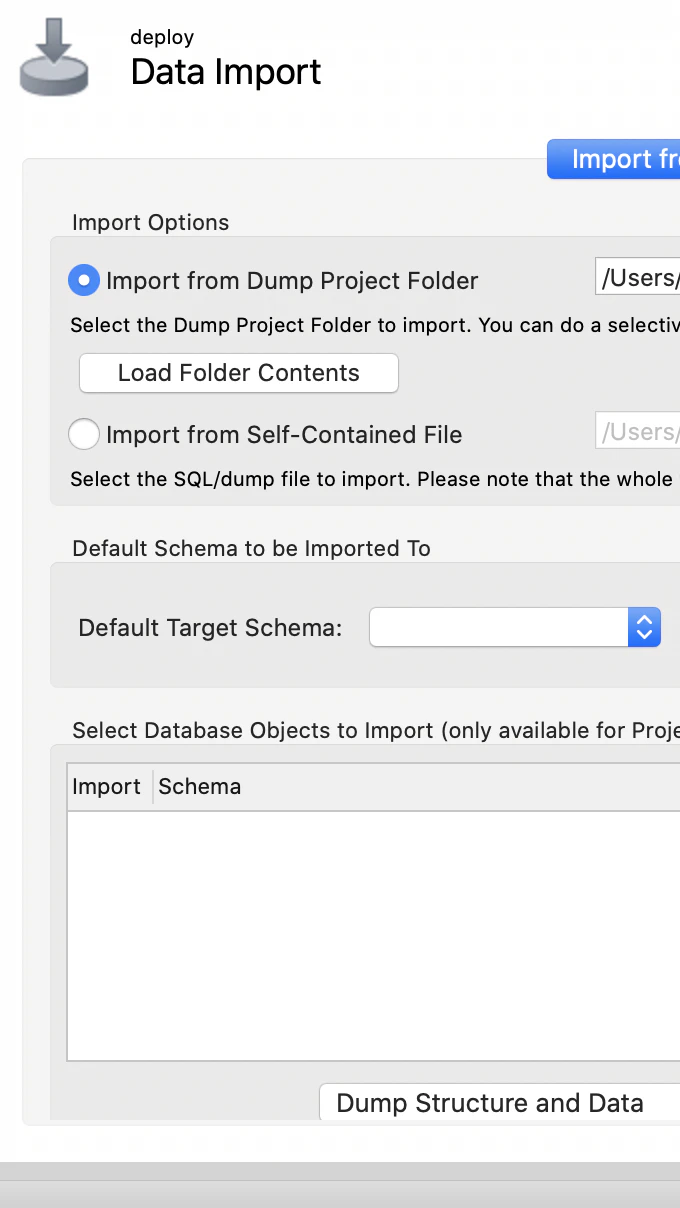Open the Default Target Schema combo box

click(514, 628)
